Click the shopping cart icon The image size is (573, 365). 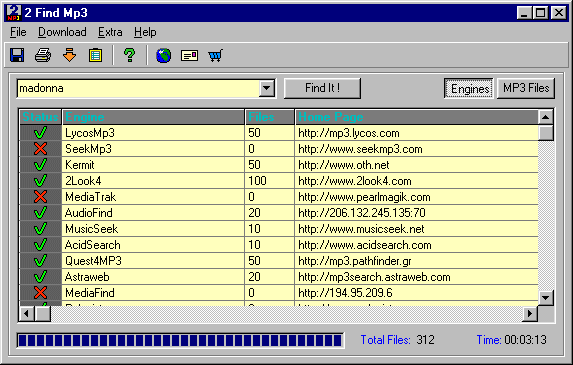(215, 56)
